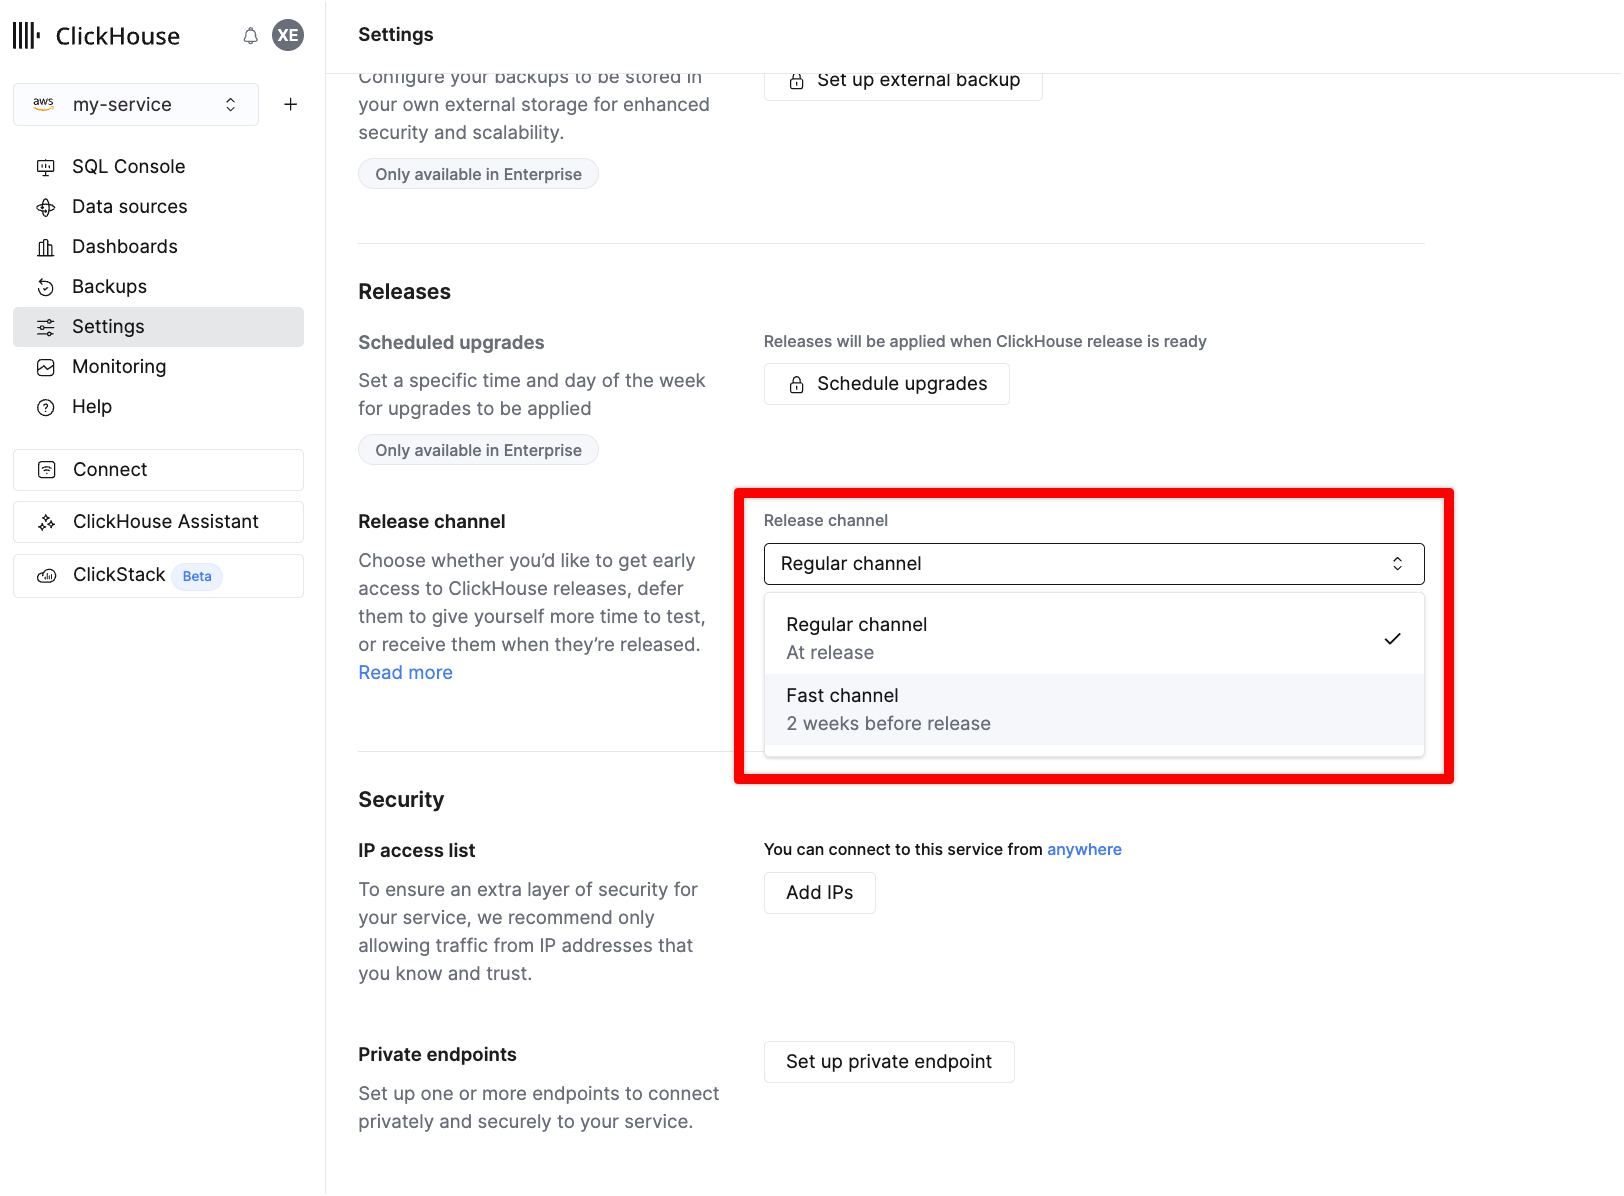The image size is (1624, 1196).
Task: Open ClickHouse Assistant
Action: pos(158,522)
